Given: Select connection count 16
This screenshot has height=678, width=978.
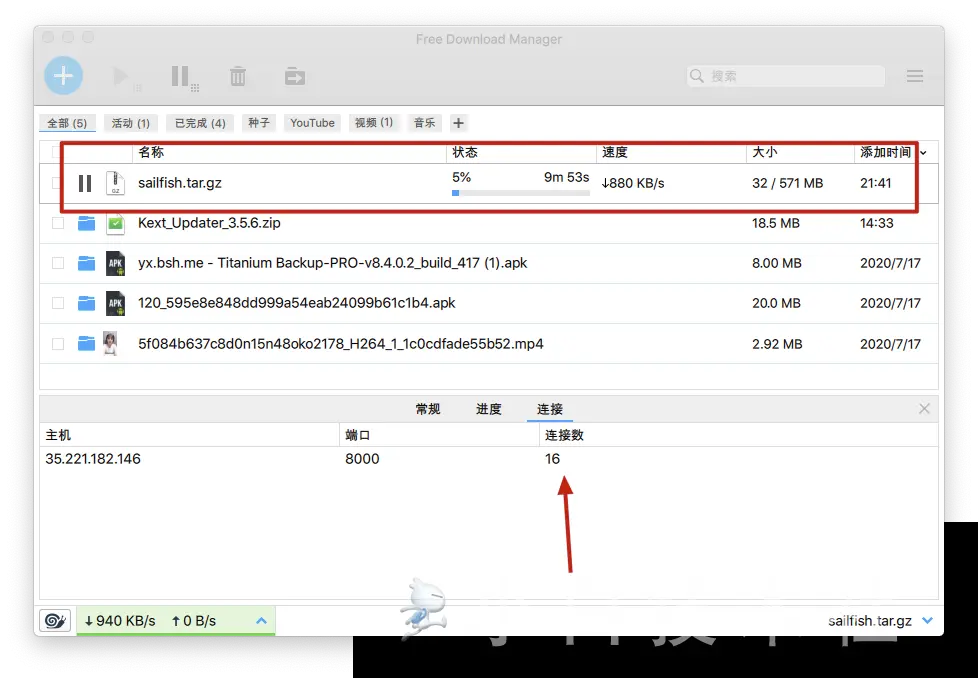Looking at the screenshot, I should (553, 459).
